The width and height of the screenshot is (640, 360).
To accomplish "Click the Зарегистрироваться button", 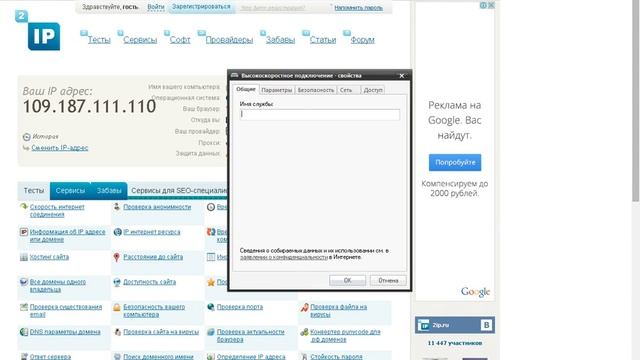I will pyautogui.click(x=201, y=7).
